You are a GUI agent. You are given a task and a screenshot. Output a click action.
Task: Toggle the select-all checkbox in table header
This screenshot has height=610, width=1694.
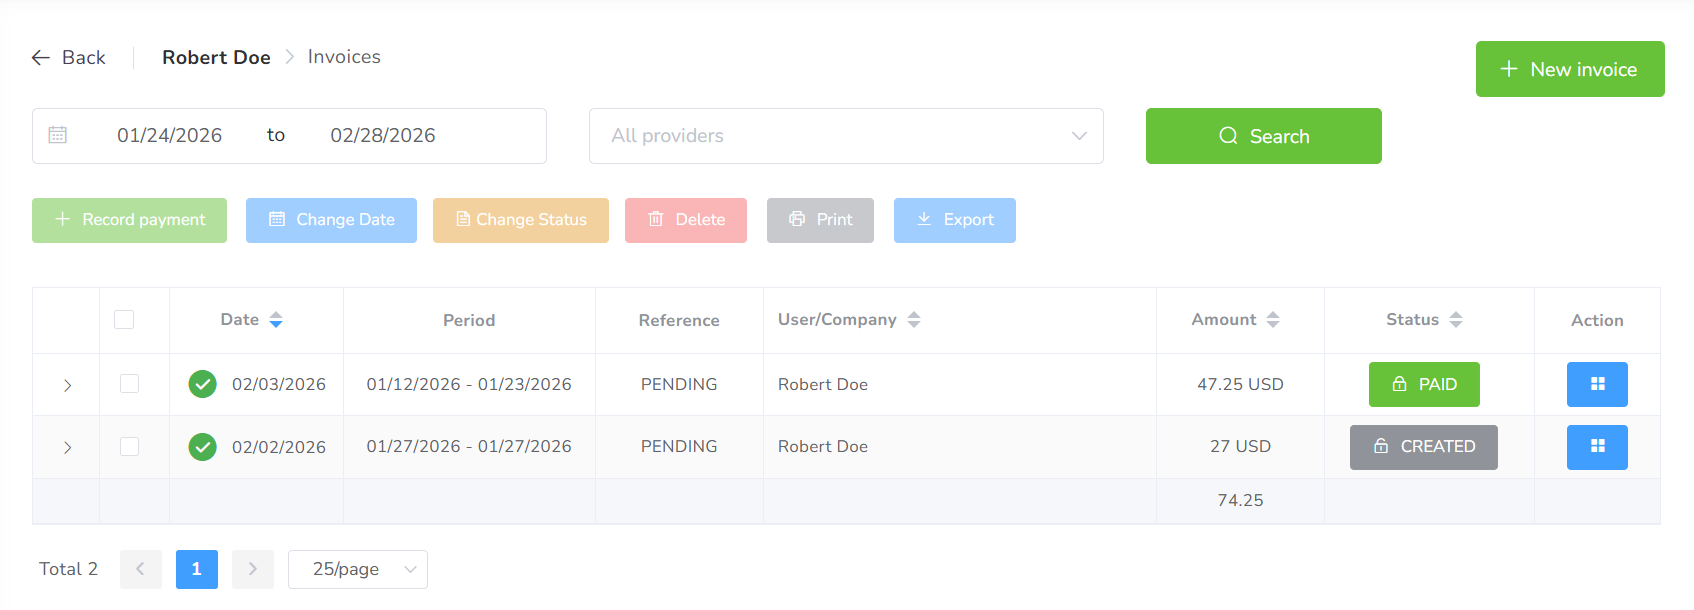click(124, 320)
